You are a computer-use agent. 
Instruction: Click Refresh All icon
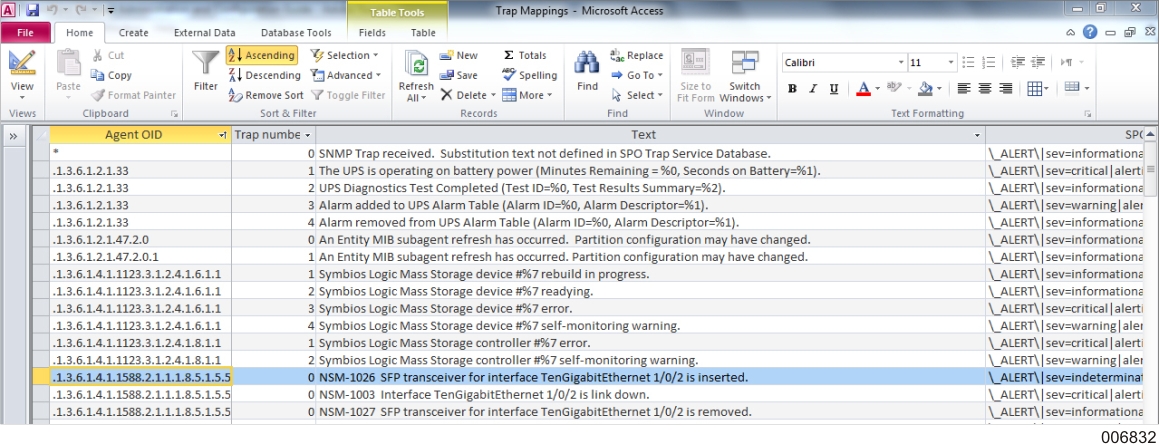pyautogui.click(x=416, y=75)
